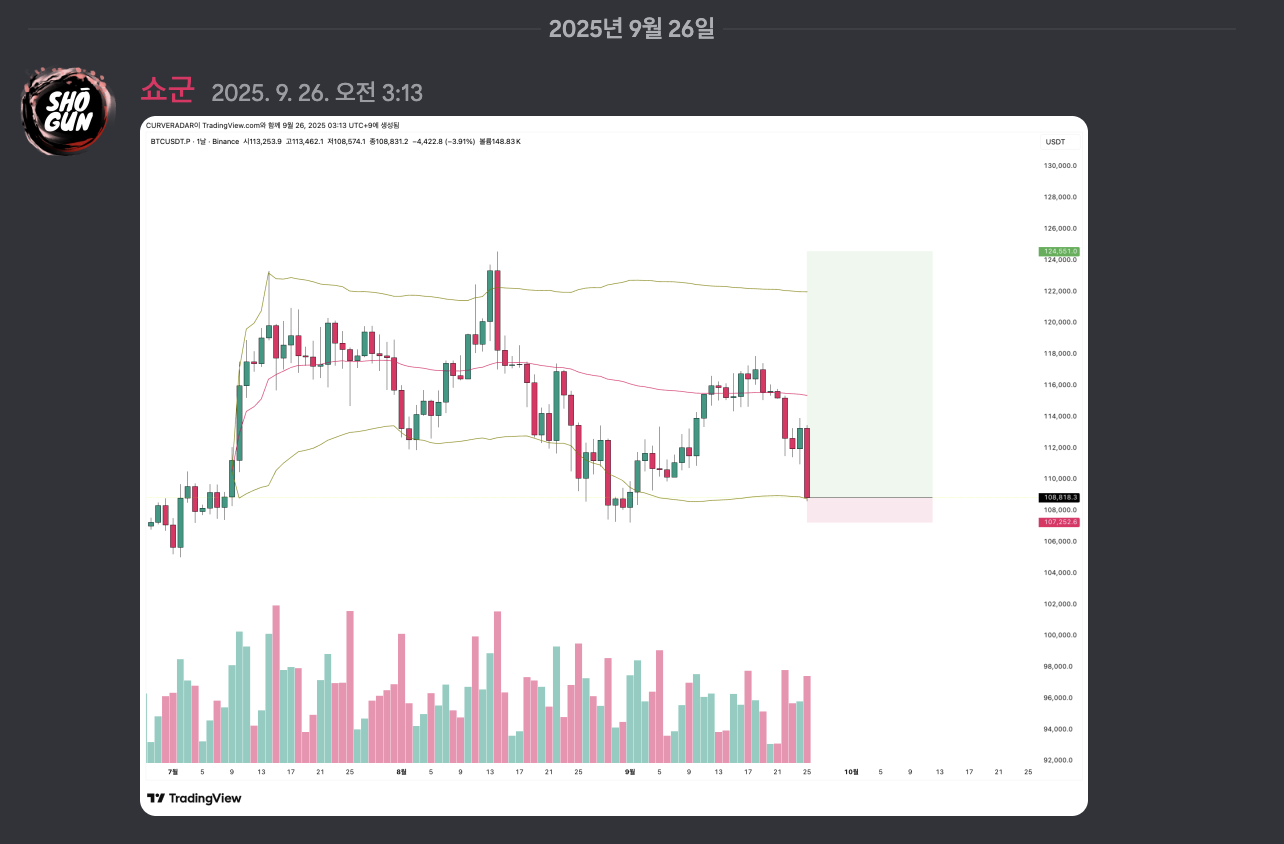Click the 10월 label on time axis
The image size is (1284, 844).
click(851, 772)
